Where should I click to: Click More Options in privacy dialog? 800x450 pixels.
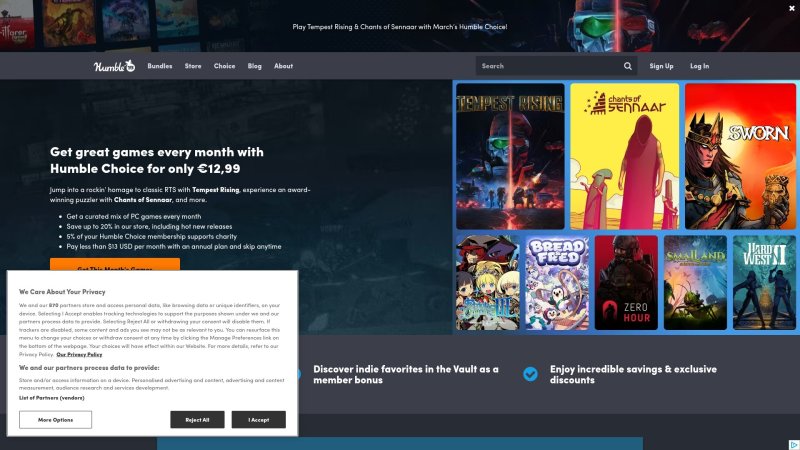[x=56, y=419]
